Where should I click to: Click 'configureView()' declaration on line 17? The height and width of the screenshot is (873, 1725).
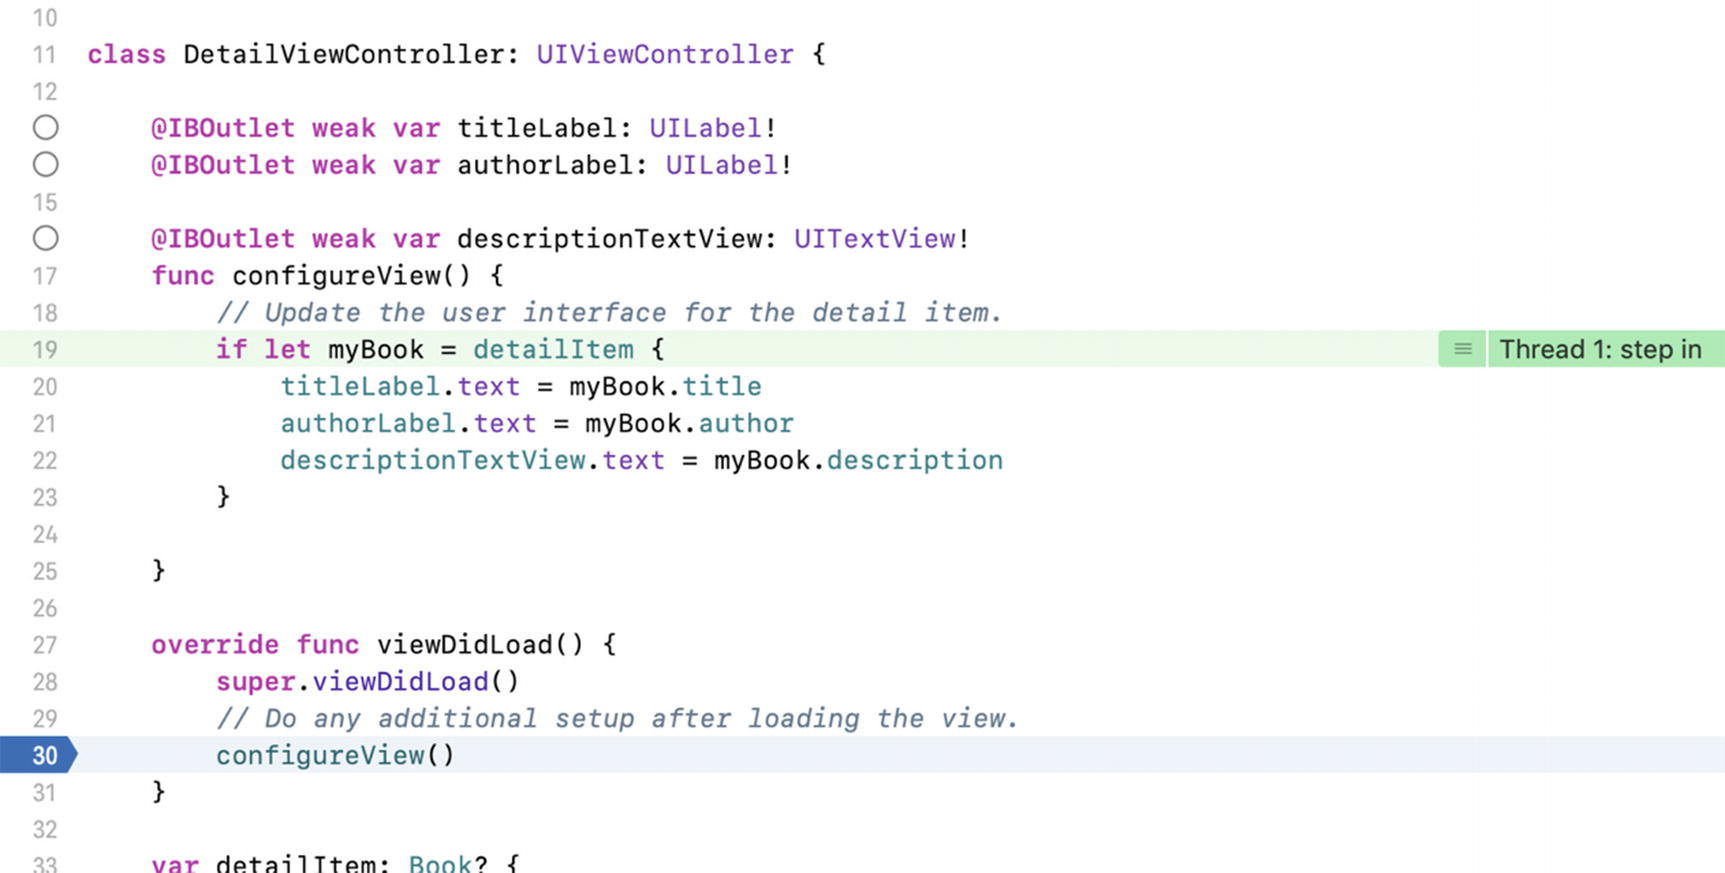(x=351, y=276)
